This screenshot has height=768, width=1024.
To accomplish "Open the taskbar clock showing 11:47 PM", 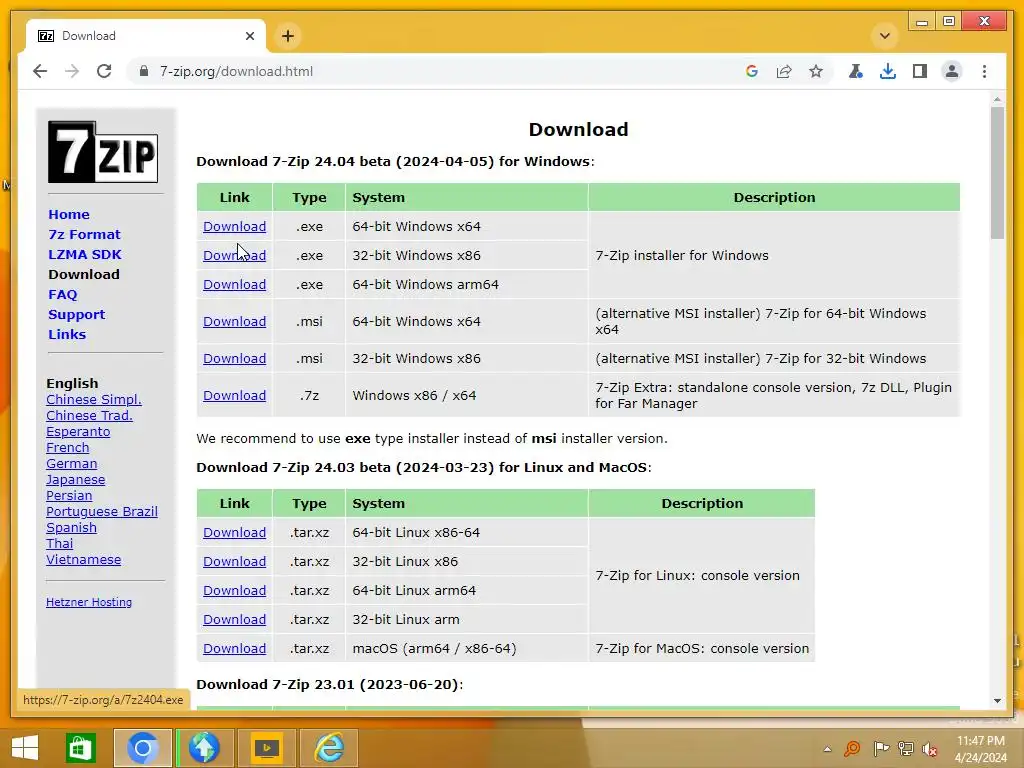I will pos(980,749).
